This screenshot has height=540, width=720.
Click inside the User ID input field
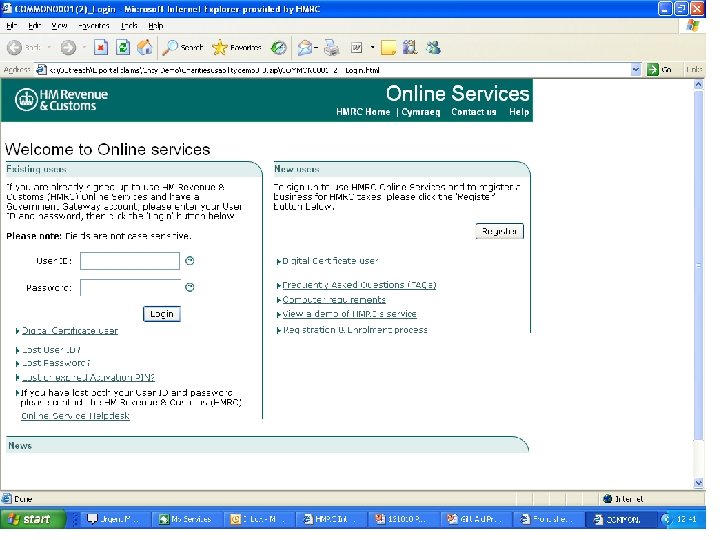130,261
